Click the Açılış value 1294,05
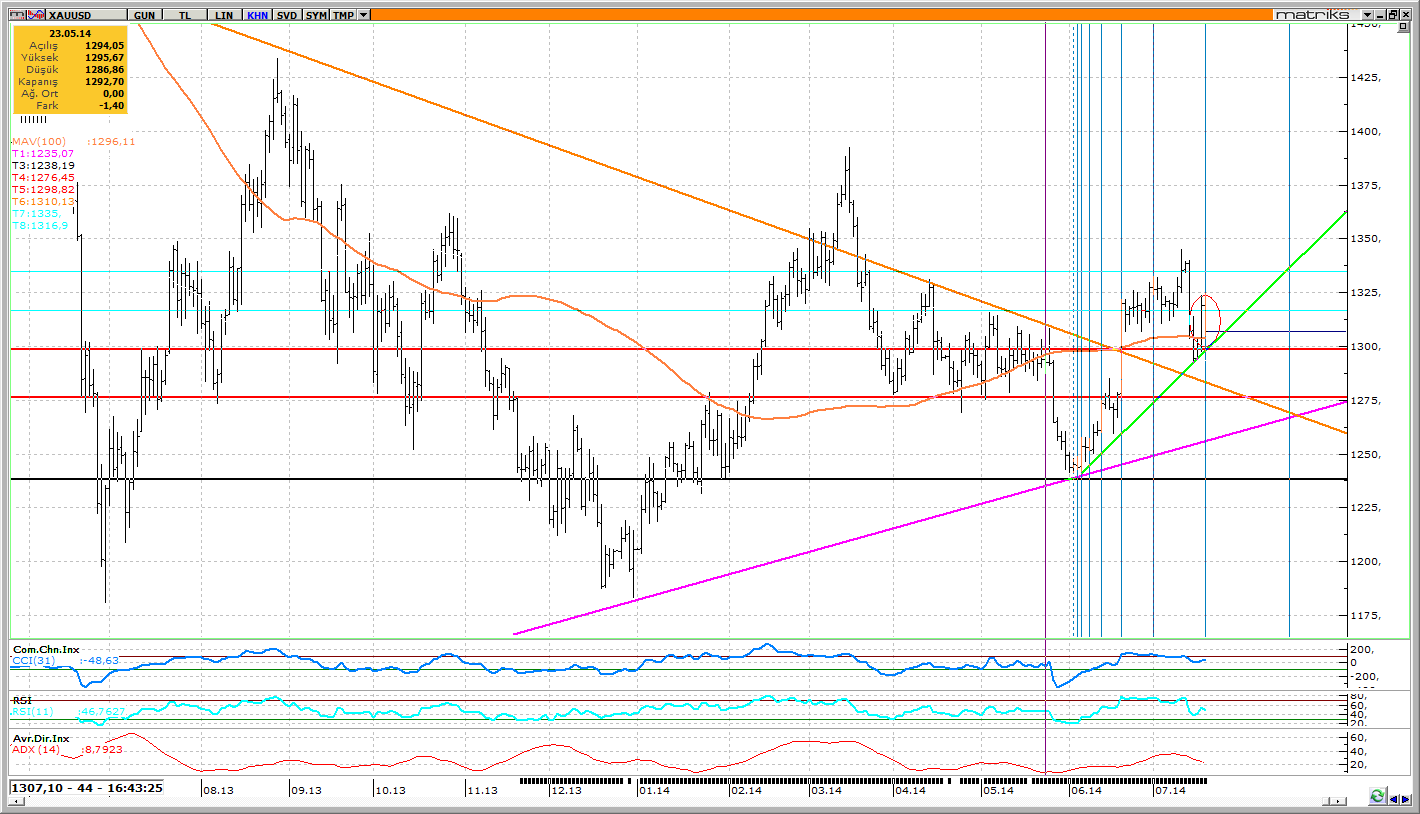The image size is (1420, 814). point(105,45)
